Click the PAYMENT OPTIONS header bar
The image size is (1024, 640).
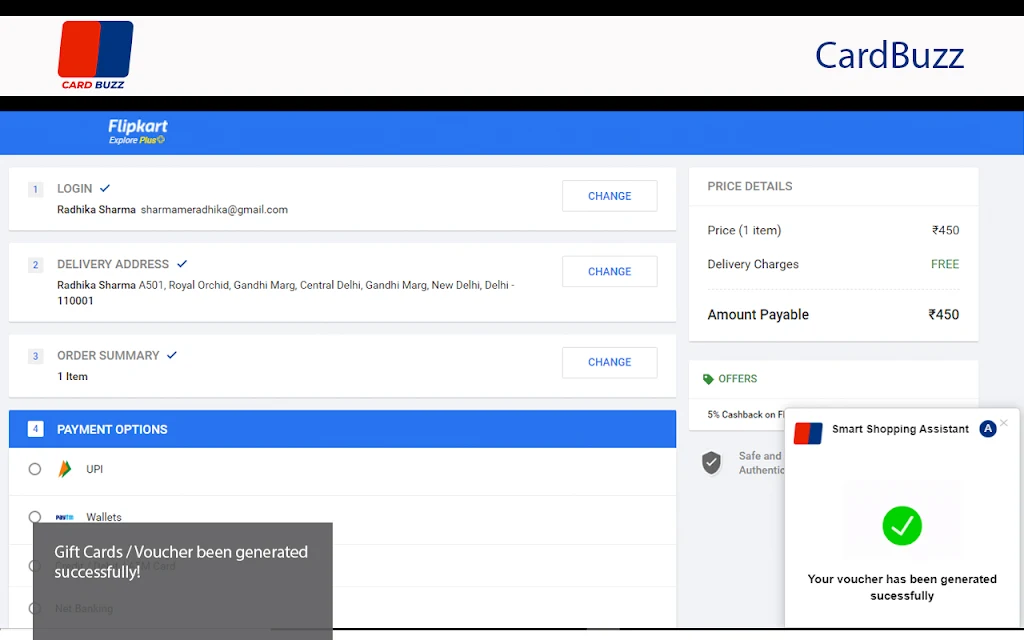tap(342, 429)
